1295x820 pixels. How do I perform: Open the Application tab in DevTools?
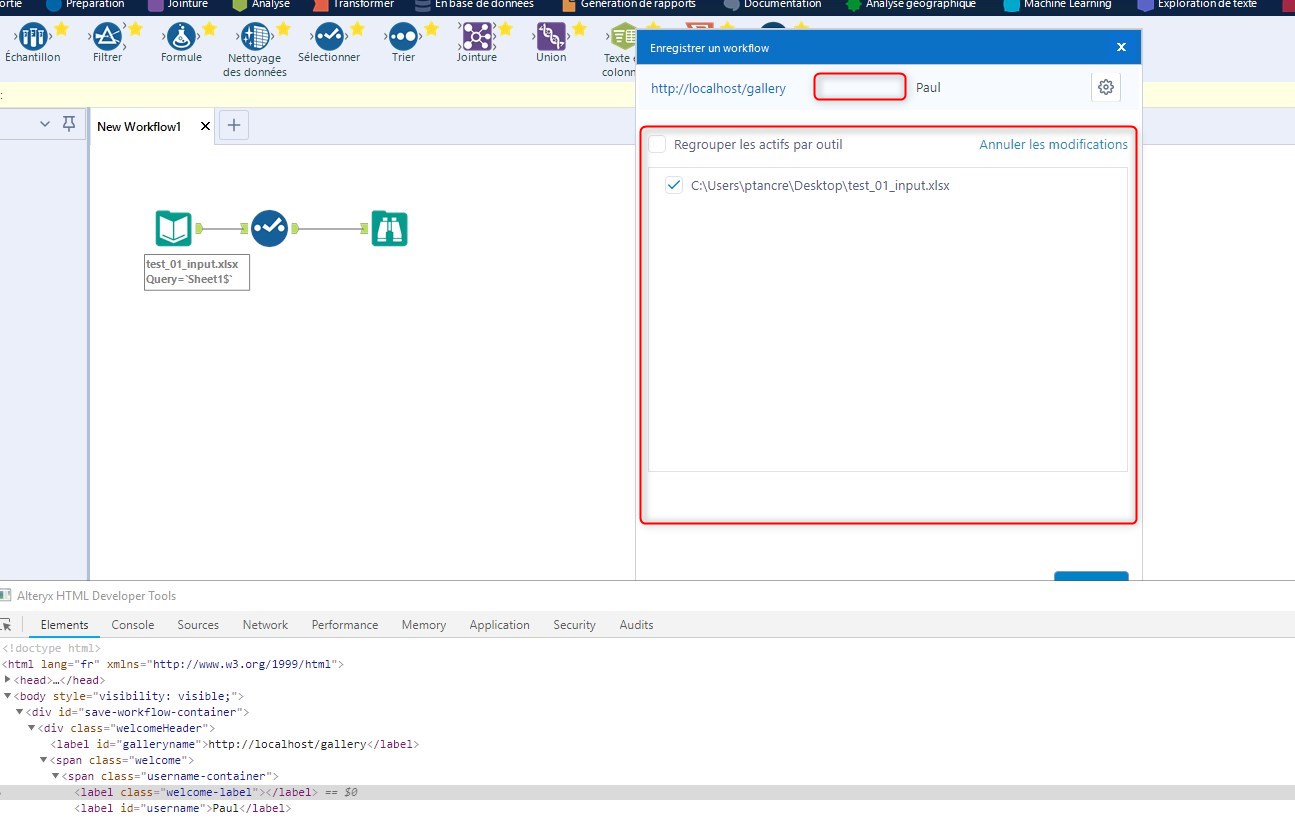499,625
